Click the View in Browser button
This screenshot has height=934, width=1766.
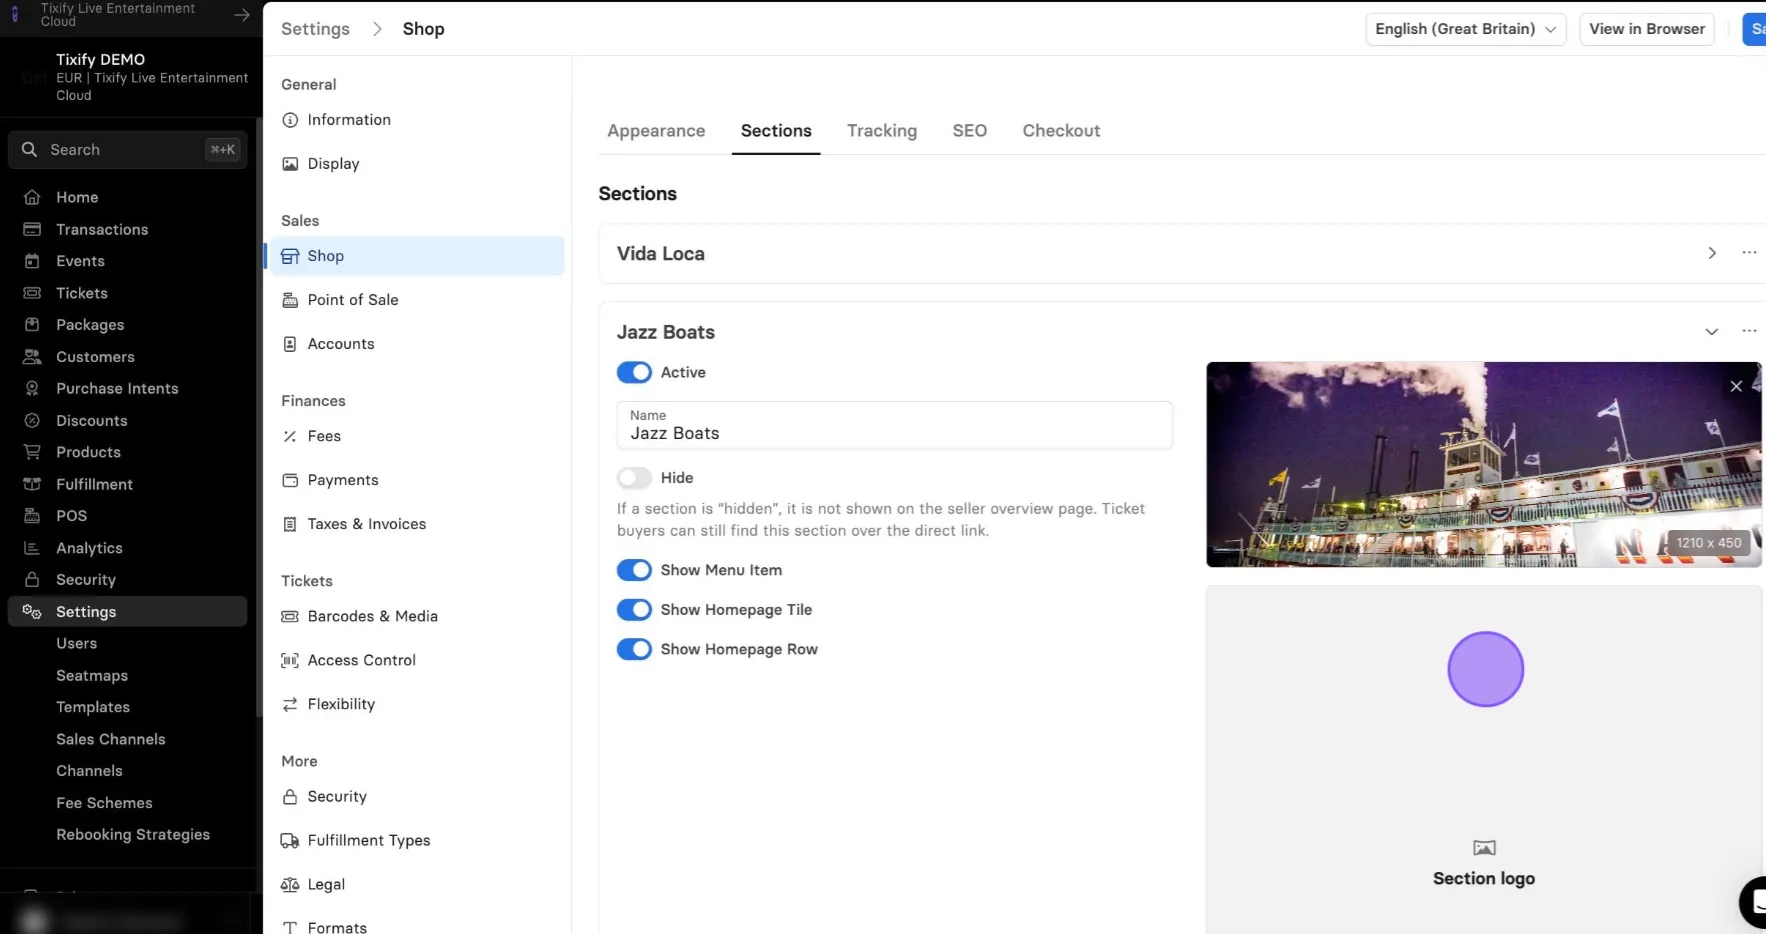pos(1647,29)
